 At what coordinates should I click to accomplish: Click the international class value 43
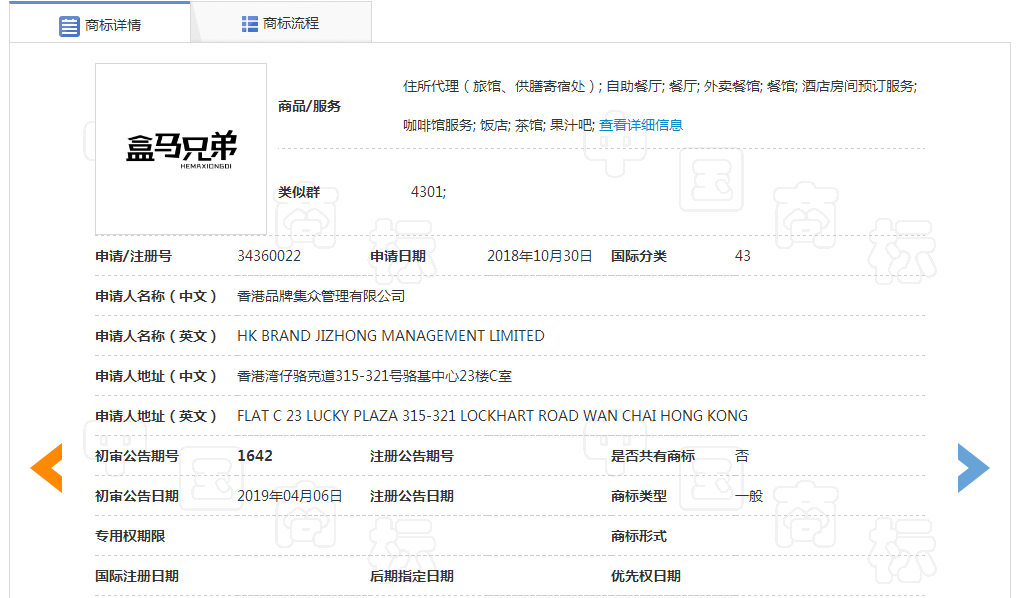tap(742, 256)
